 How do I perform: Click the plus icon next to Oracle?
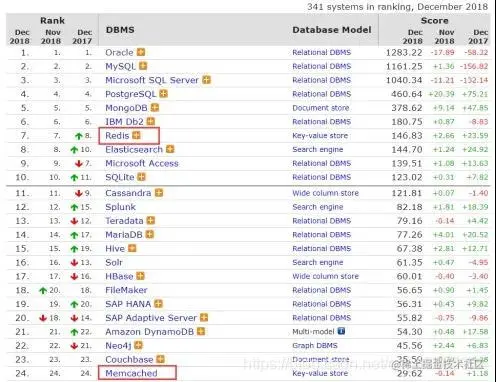(141, 52)
